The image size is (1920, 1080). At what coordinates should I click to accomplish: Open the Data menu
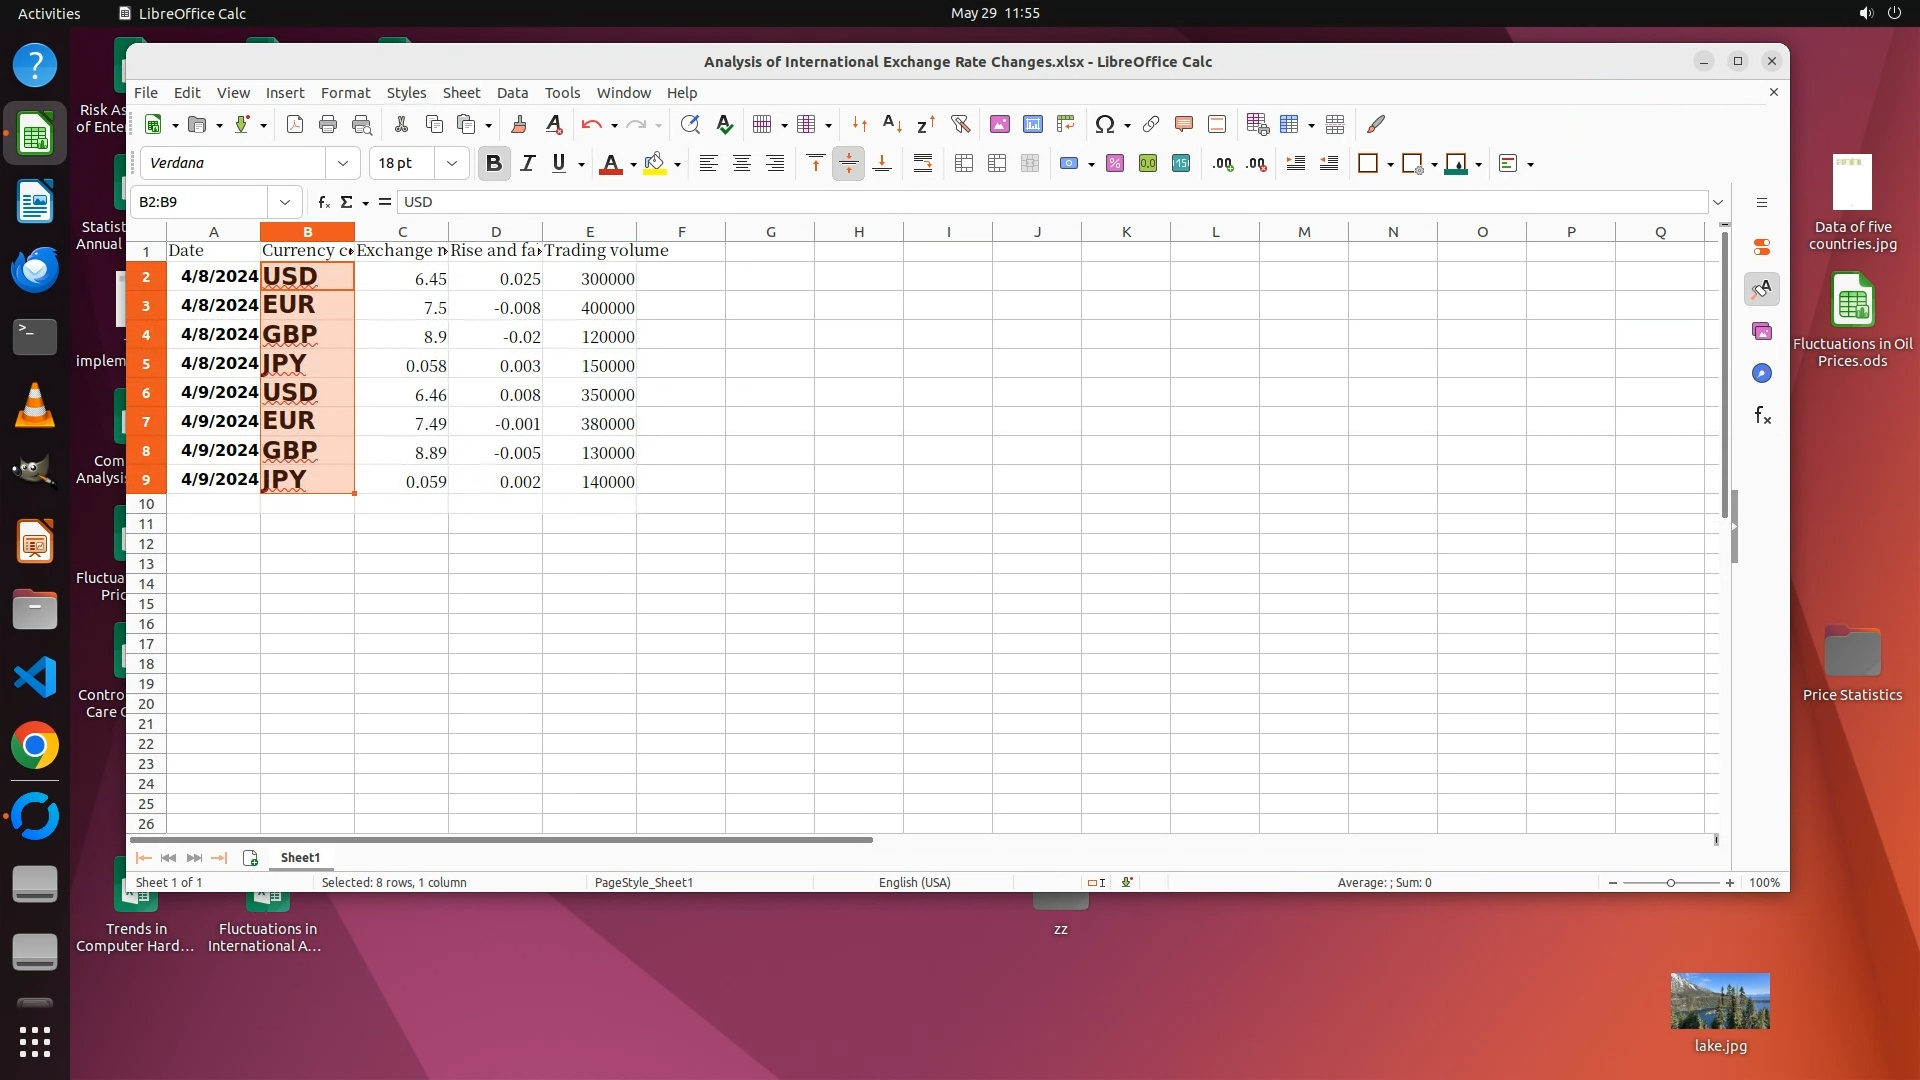tap(512, 92)
